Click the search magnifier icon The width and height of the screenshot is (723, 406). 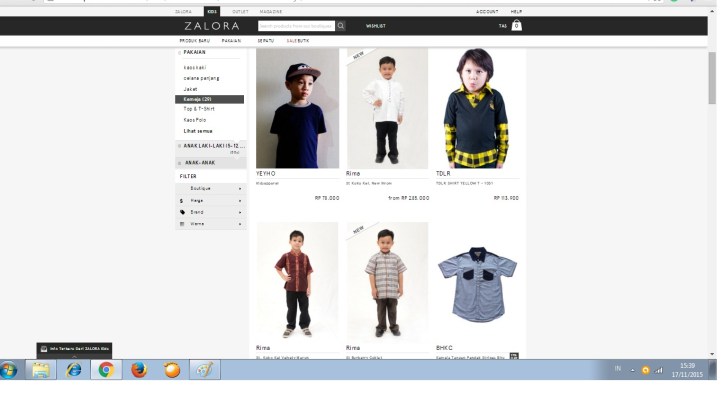tap(340, 26)
